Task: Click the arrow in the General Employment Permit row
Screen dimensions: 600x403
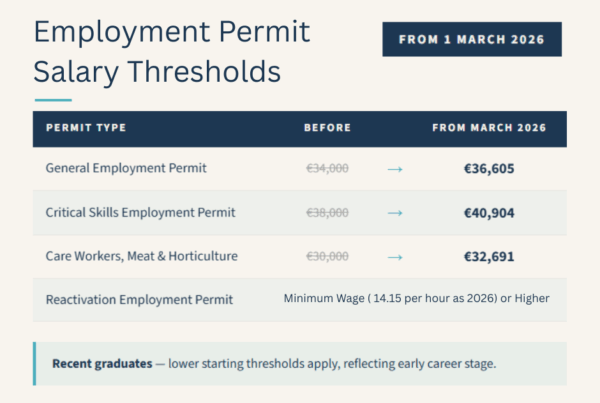Action: pyautogui.click(x=395, y=169)
